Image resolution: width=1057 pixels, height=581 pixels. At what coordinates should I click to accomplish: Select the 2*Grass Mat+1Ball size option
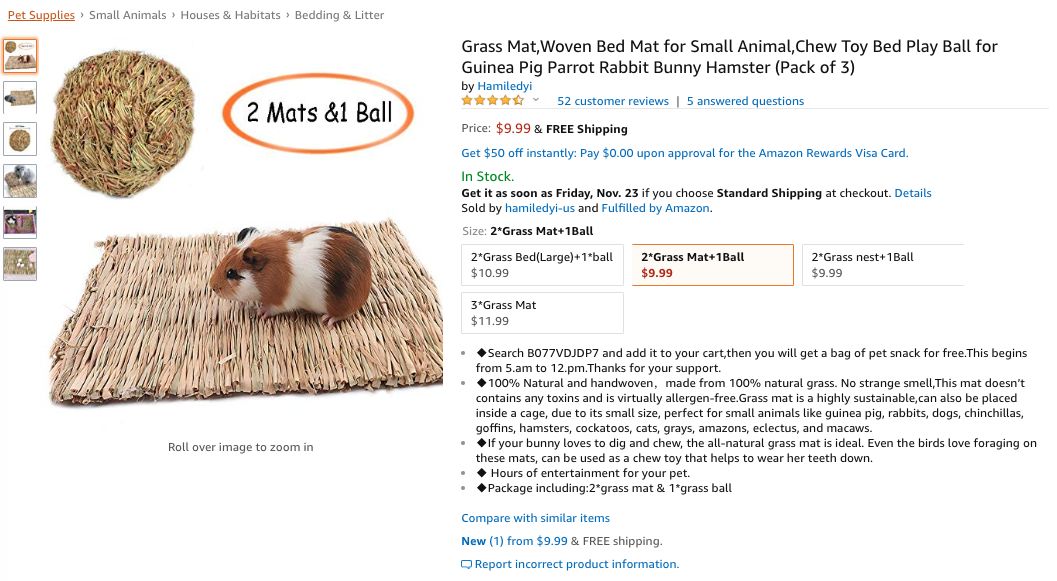(x=713, y=265)
